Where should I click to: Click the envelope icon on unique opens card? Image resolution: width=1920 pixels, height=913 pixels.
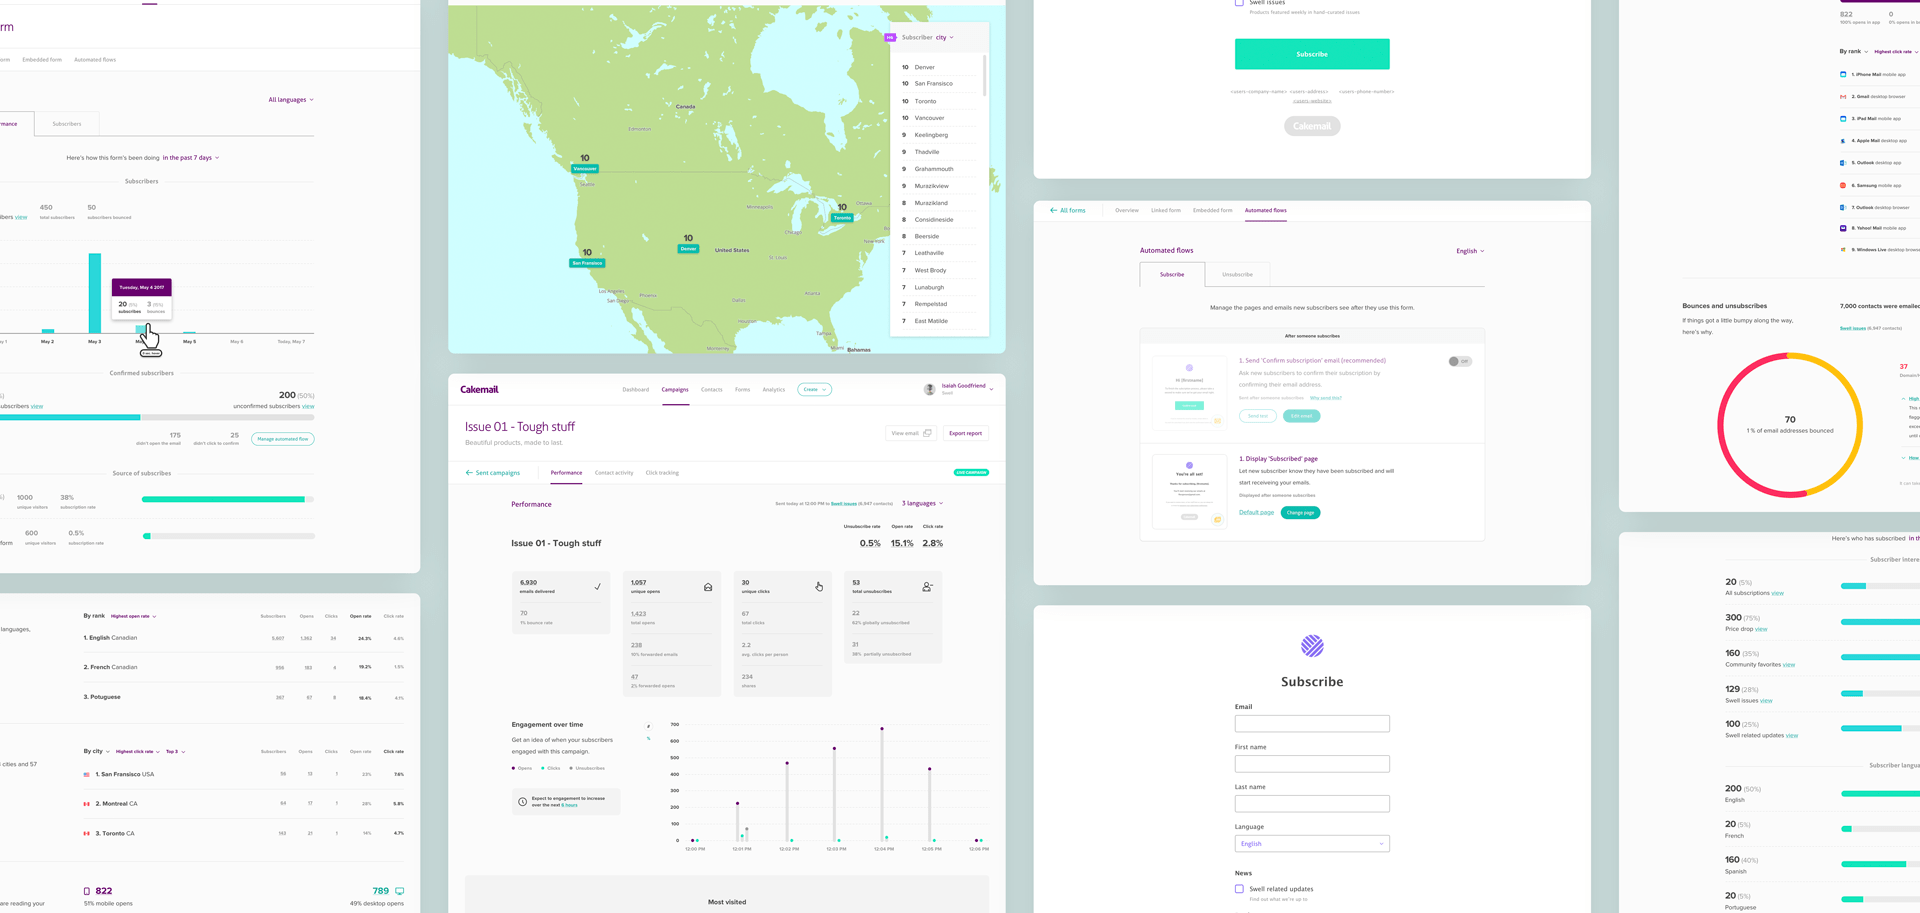(x=708, y=587)
